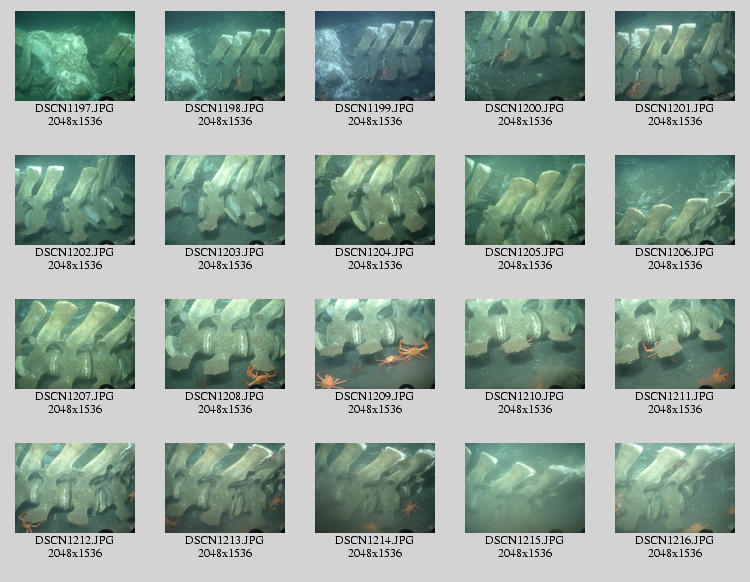750x582 pixels.
Task: Click the DSCN1213.JPG filename text
Action: [x=225, y=540]
